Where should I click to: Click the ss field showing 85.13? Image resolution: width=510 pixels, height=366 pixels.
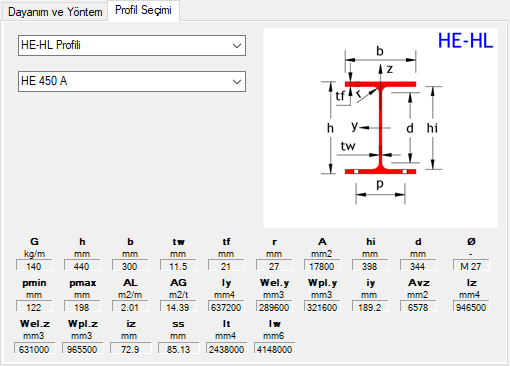[x=178, y=349]
